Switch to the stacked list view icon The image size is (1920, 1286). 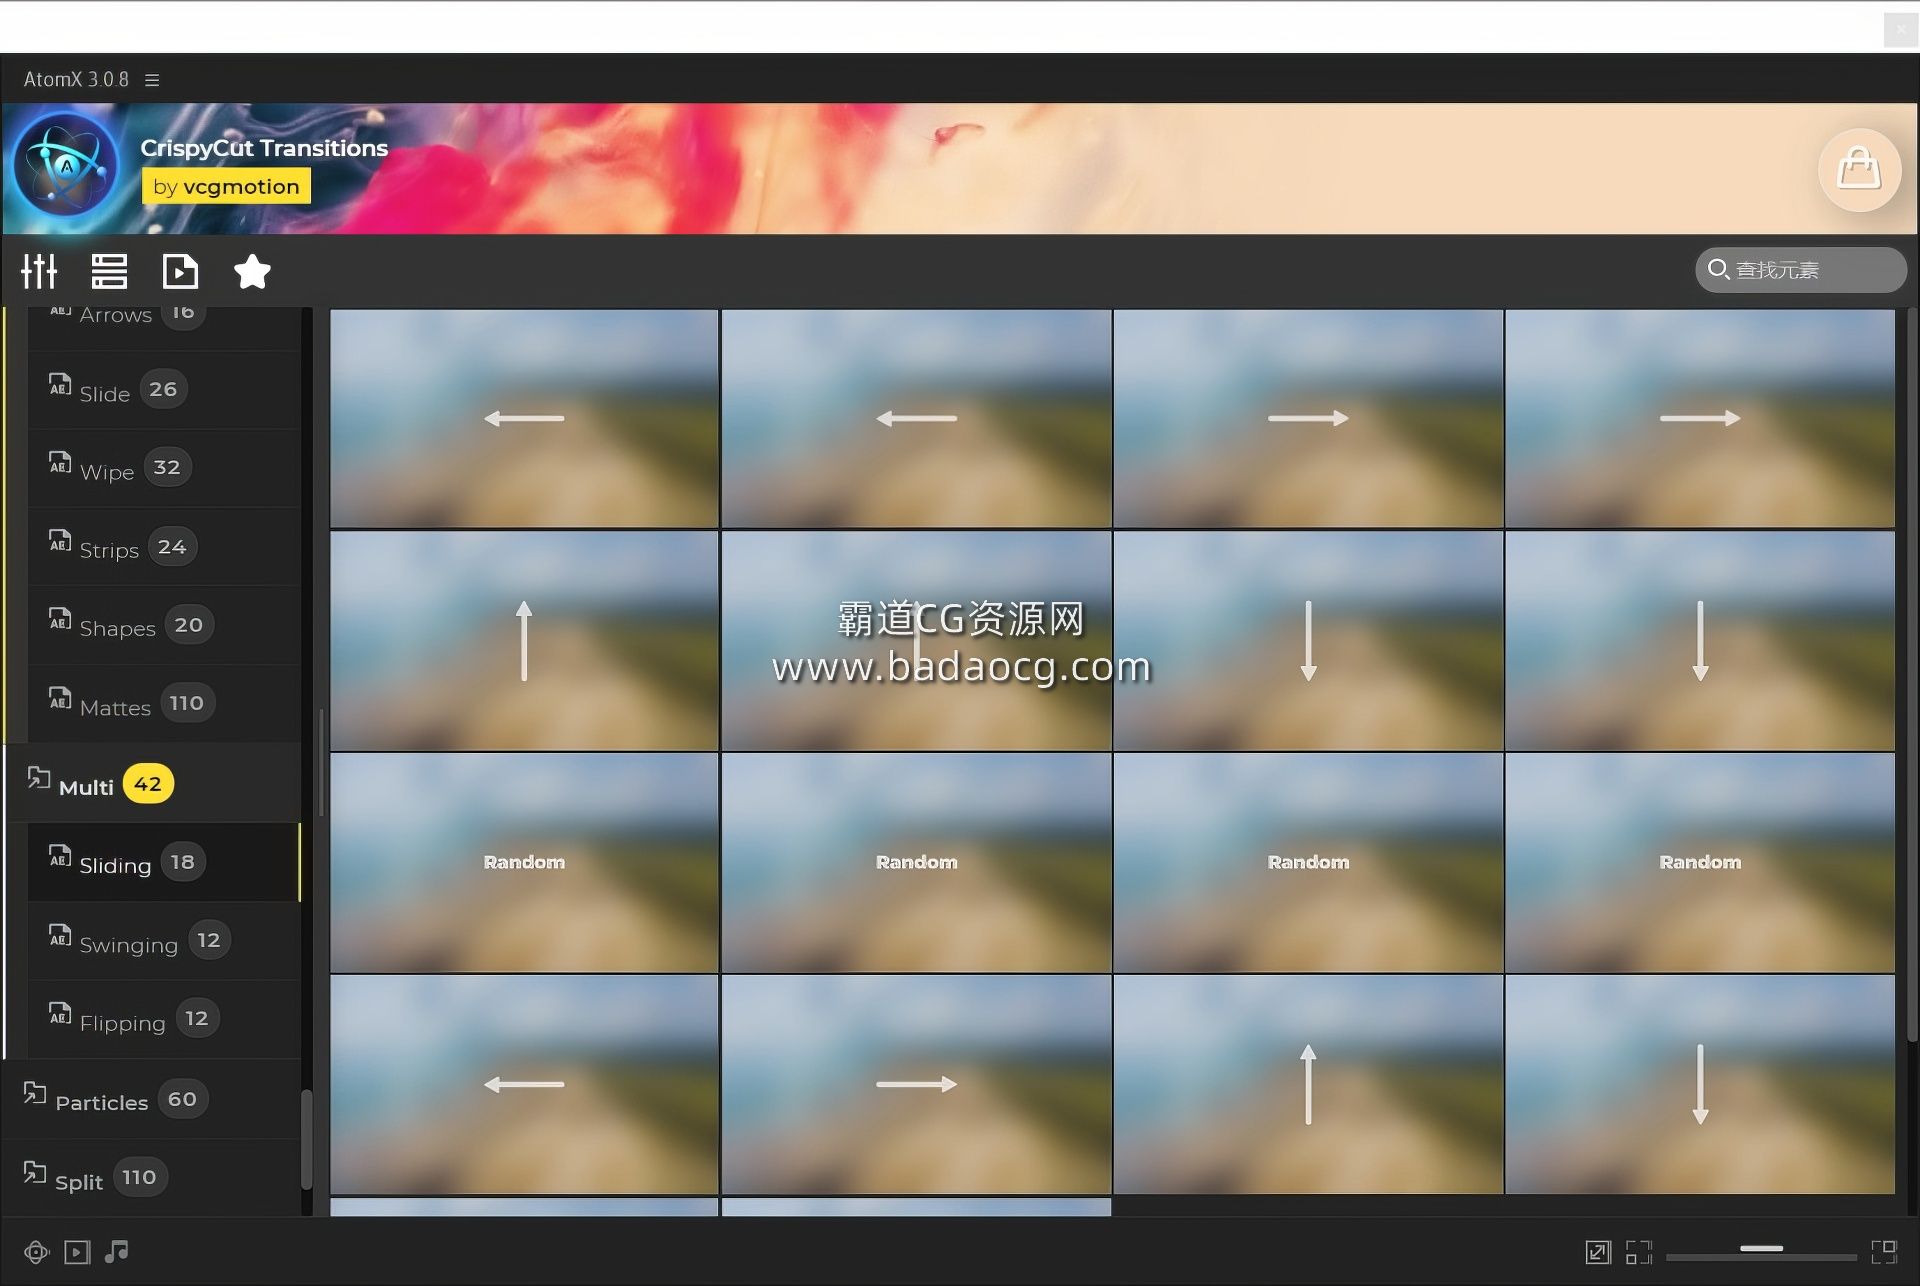click(109, 271)
